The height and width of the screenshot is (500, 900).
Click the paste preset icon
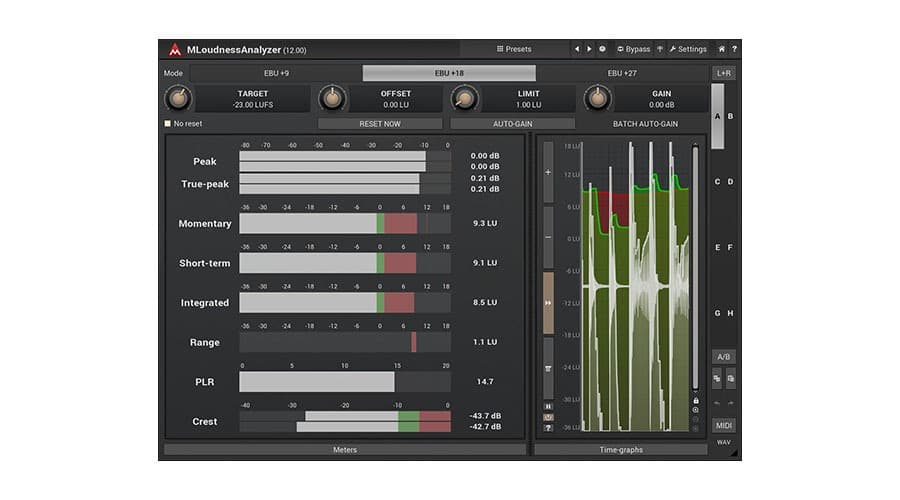tap(731, 379)
